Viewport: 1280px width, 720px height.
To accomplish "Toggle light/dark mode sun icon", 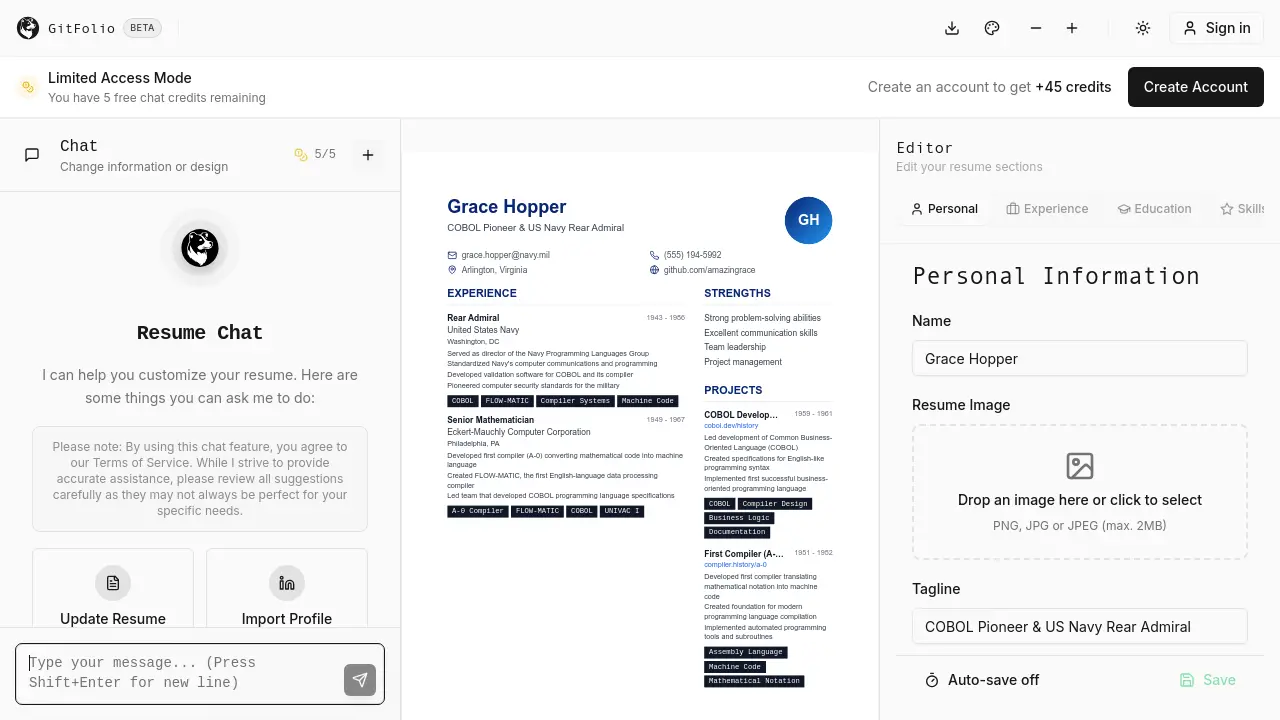I will (x=1143, y=28).
